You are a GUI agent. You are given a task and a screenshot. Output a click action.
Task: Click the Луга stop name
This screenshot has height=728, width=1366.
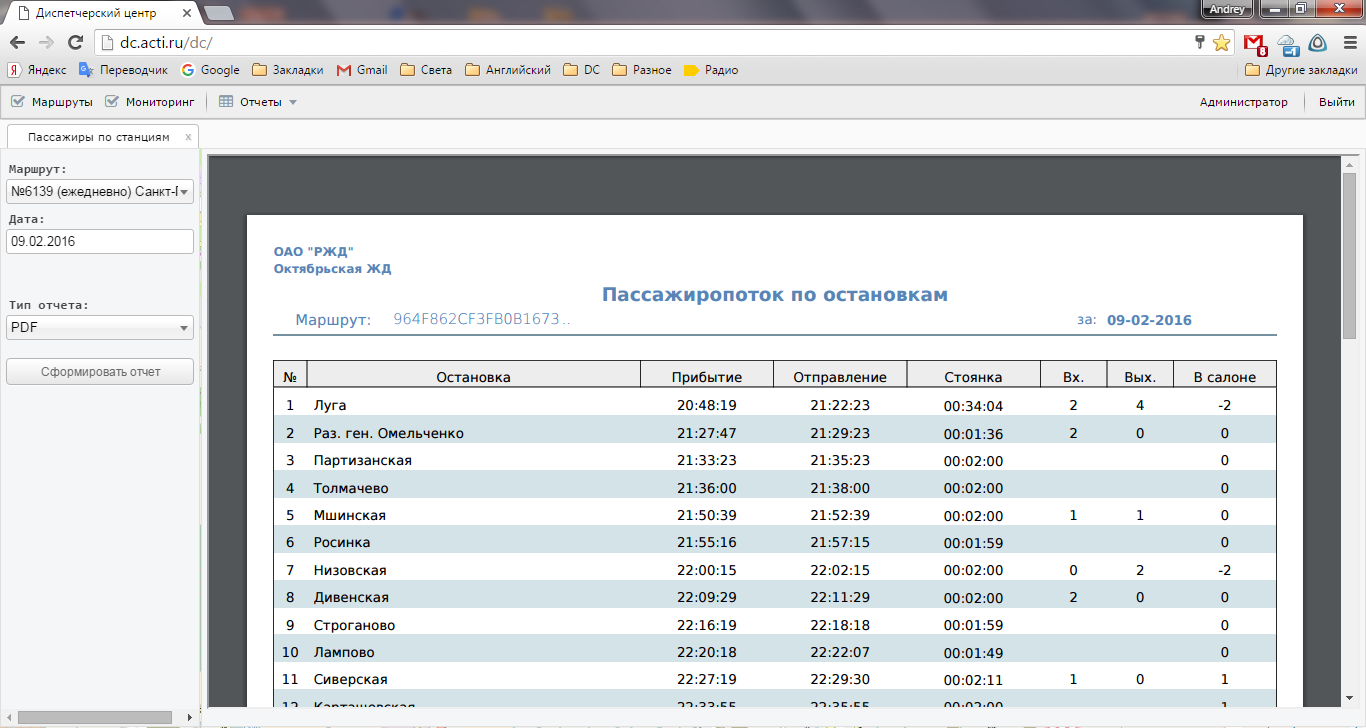tap(330, 406)
